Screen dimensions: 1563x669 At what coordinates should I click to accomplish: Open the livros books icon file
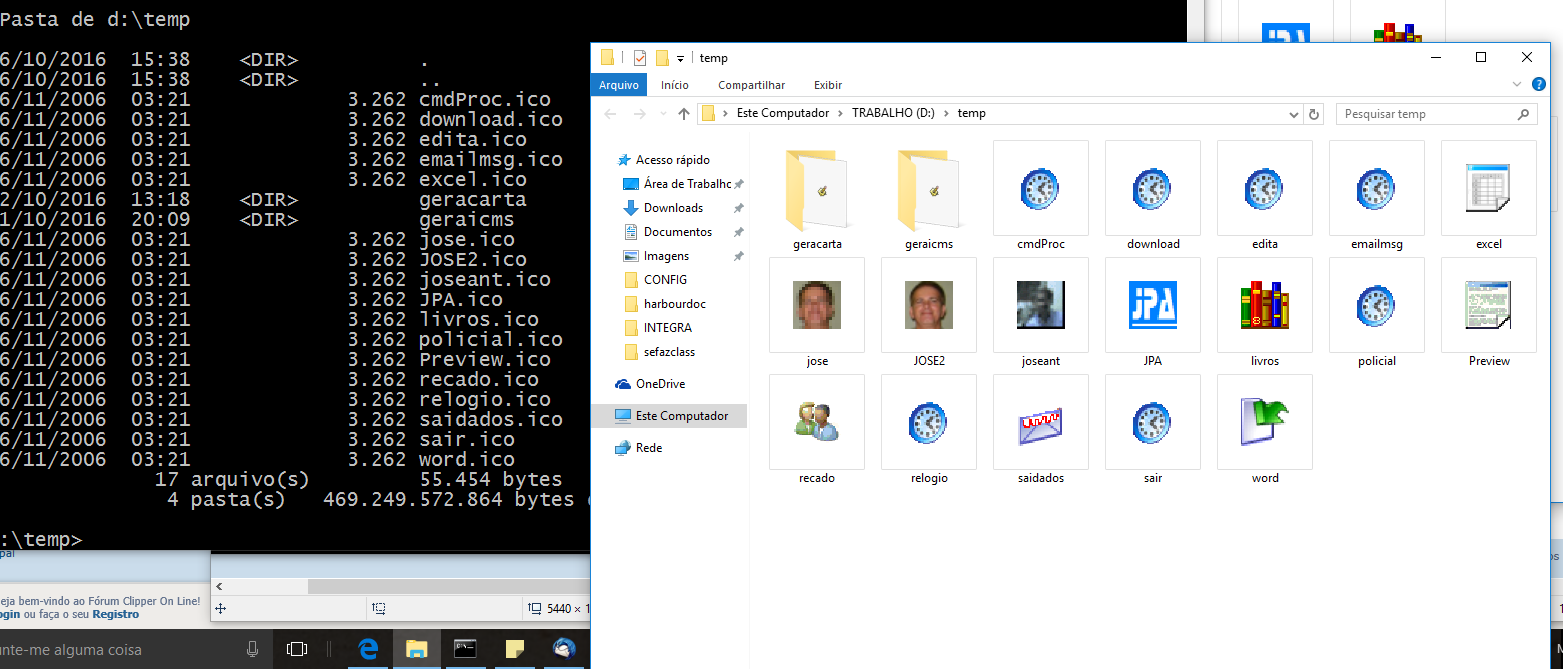tap(1264, 305)
